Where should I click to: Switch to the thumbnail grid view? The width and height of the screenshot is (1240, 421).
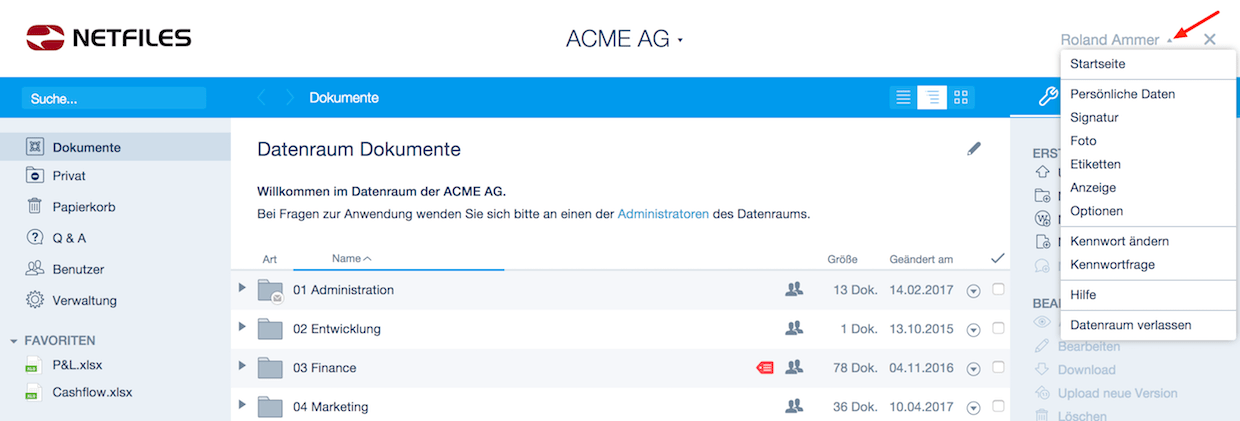click(x=961, y=98)
